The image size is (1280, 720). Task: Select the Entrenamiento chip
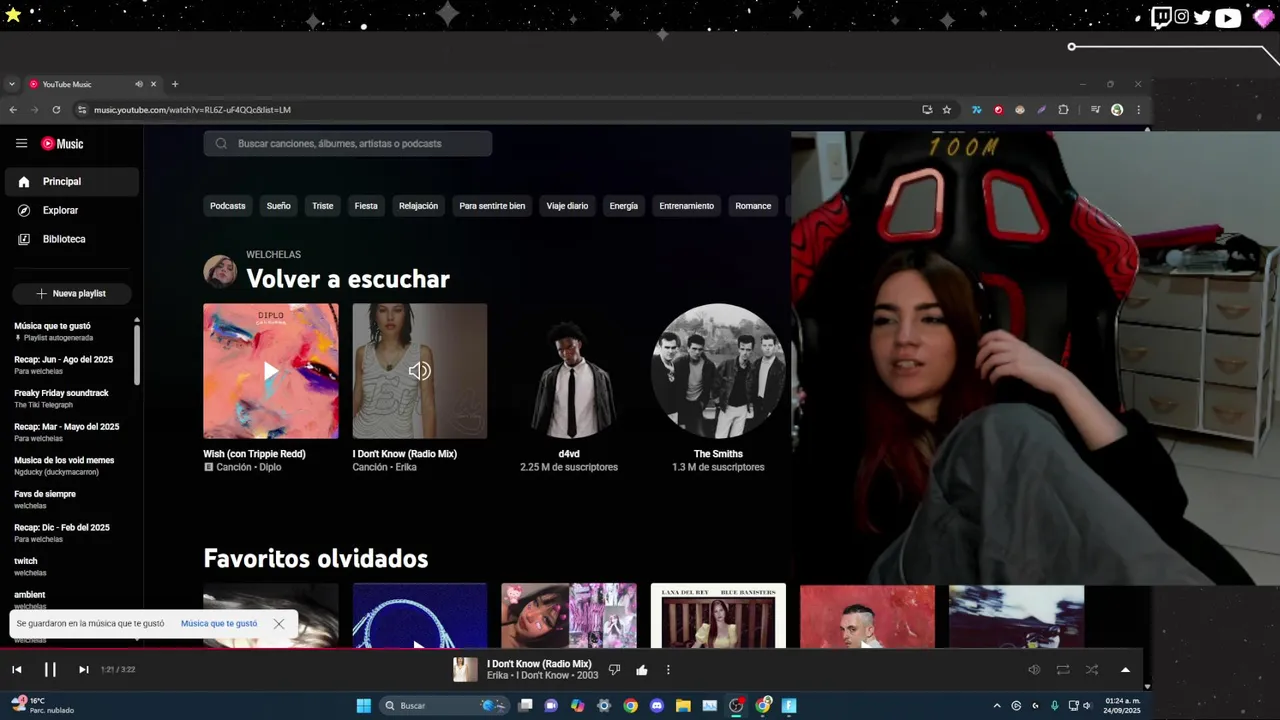point(686,206)
